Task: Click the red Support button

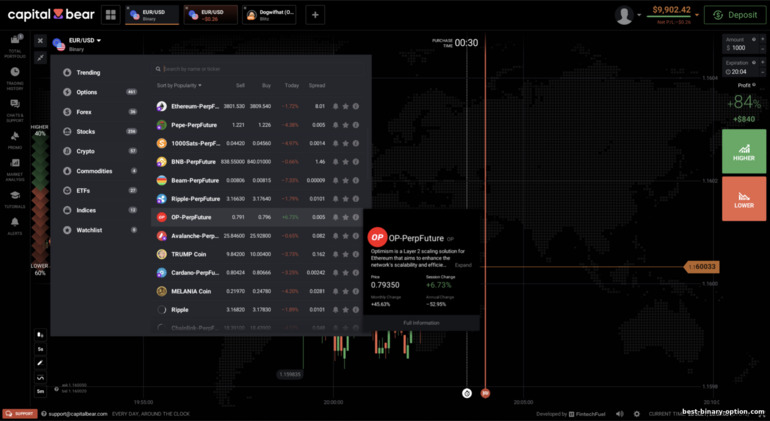Action: tap(20, 414)
